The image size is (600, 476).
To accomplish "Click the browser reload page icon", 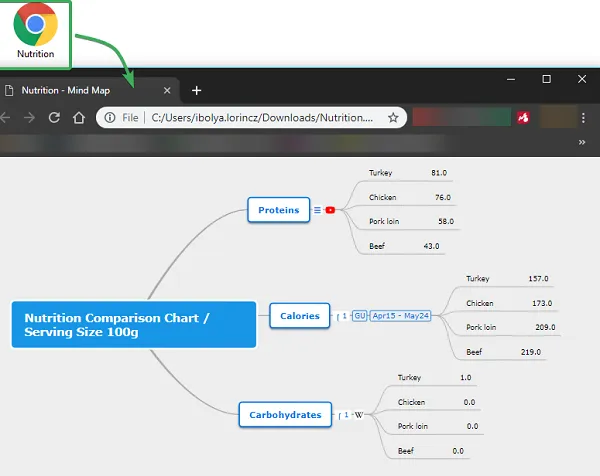I will (x=52, y=118).
